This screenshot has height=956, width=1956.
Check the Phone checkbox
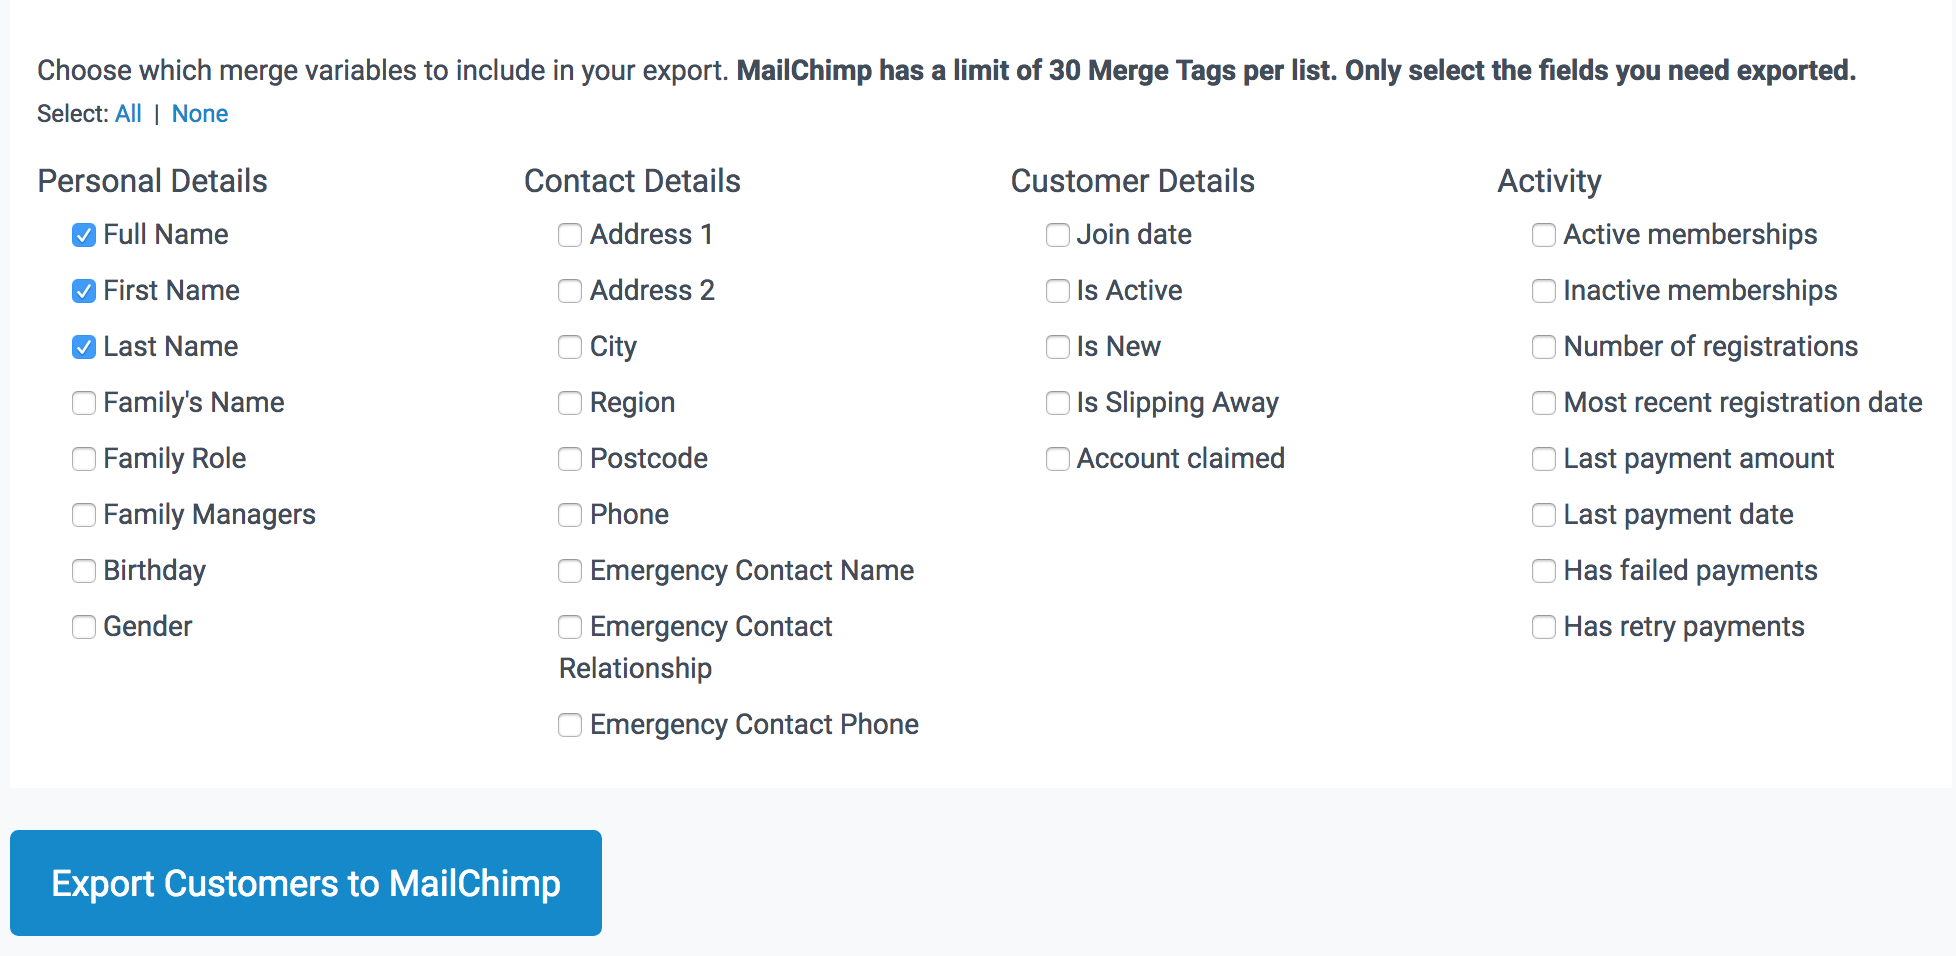(570, 515)
